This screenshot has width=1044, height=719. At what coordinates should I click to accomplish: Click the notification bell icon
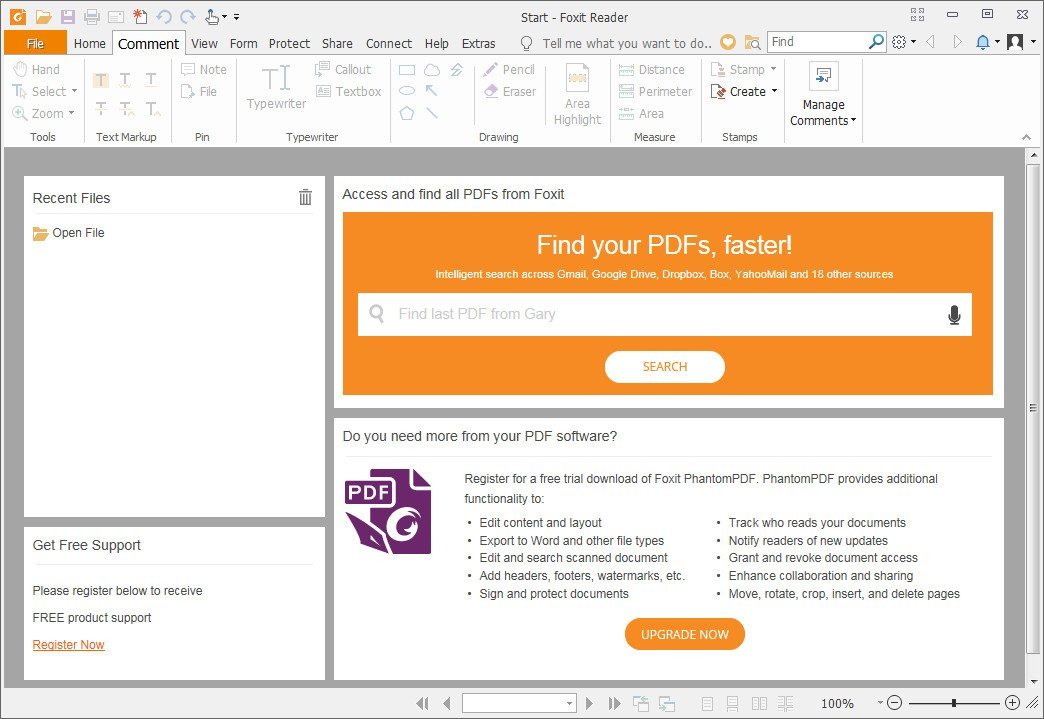click(x=982, y=42)
